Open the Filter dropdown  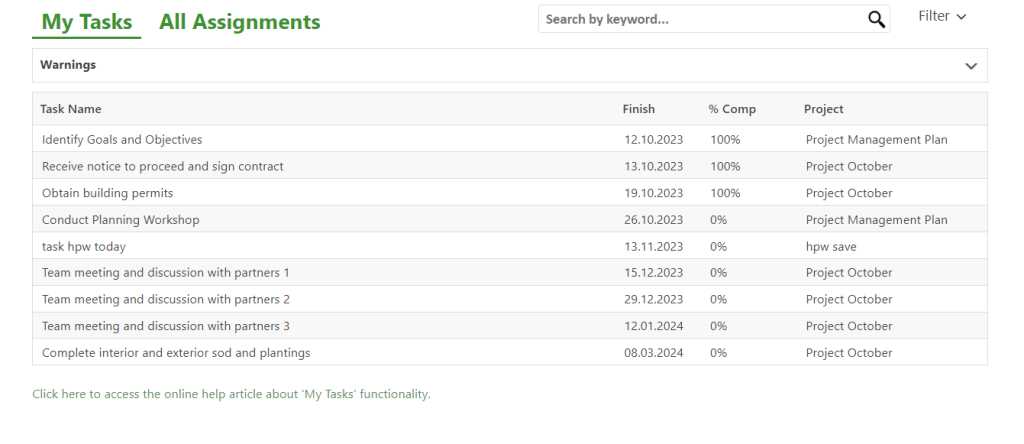pyautogui.click(x=942, y=17)
